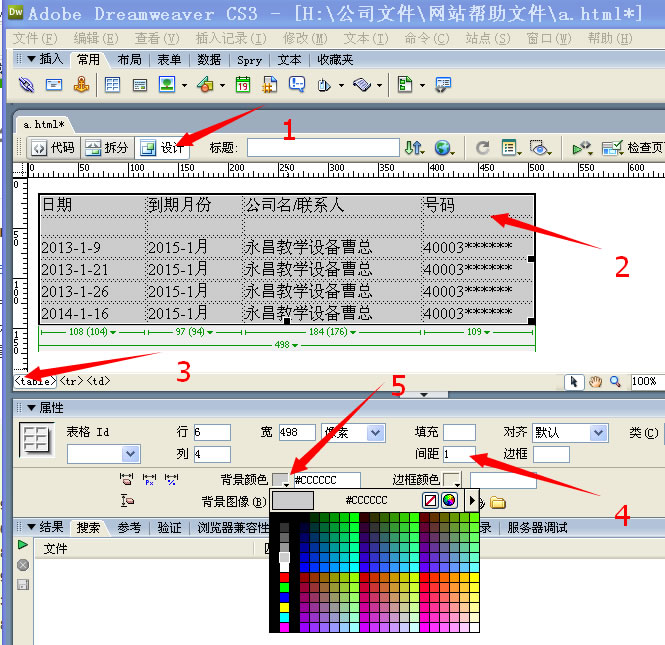
Task: Switch to the 布局 insert tab
Action: (129, 59)
